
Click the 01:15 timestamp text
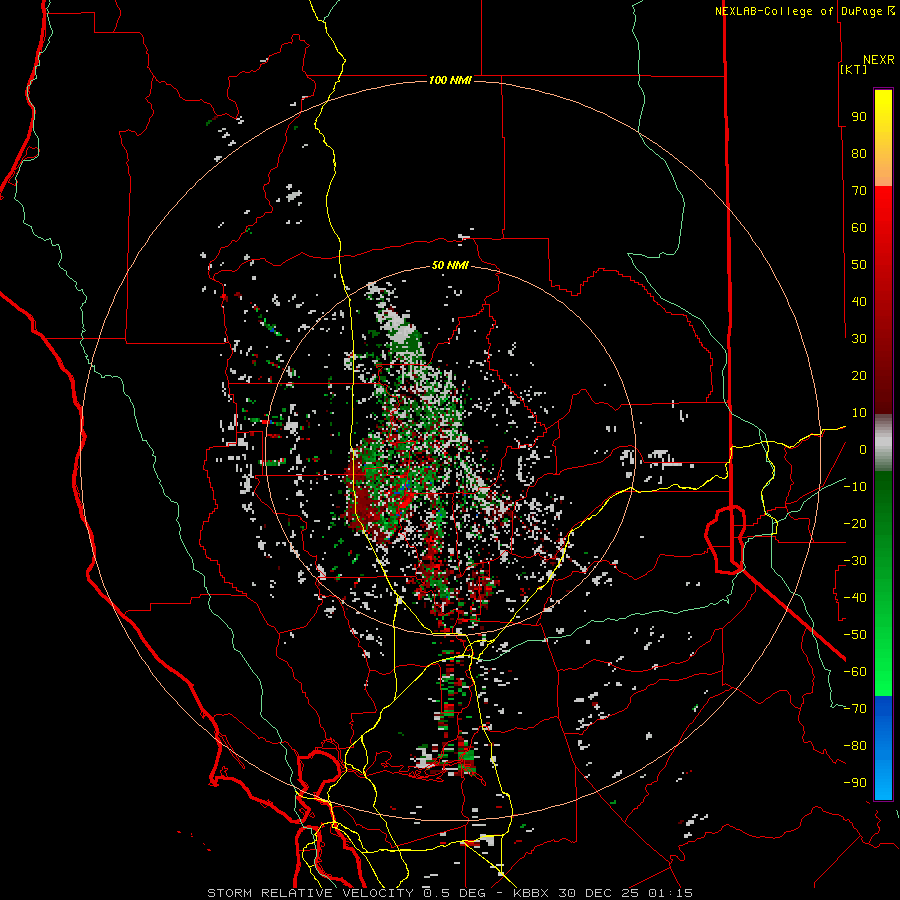tap(670, 893)
